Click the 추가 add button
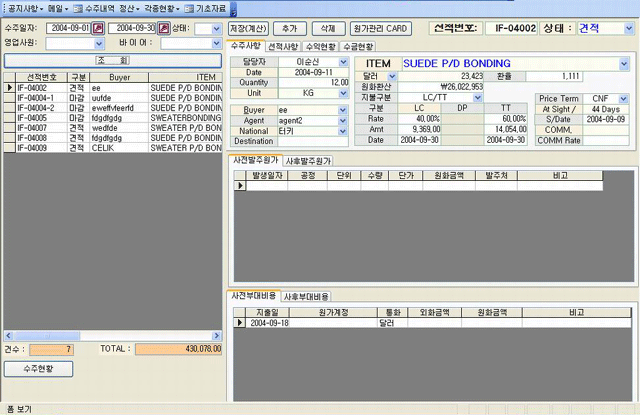 click(289, 29)
